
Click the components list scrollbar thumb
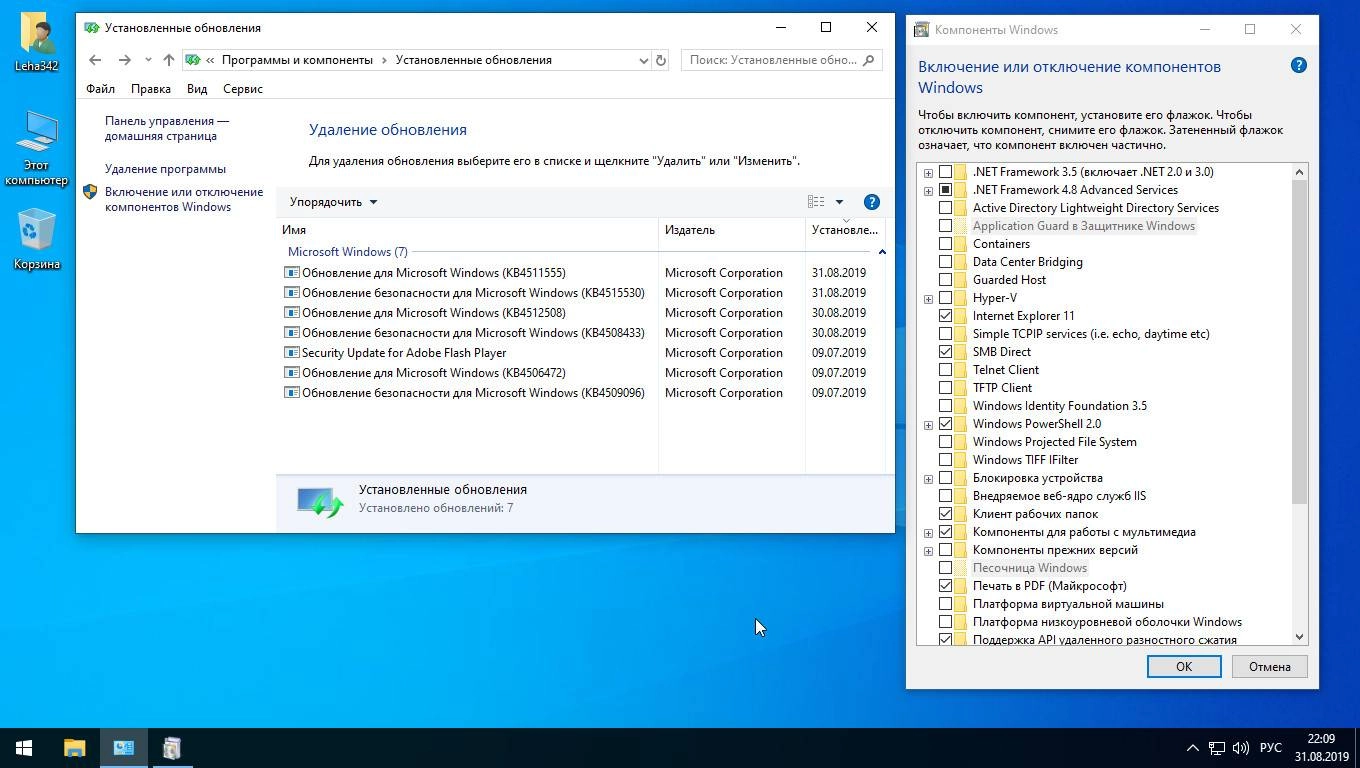coord(1299,343)
